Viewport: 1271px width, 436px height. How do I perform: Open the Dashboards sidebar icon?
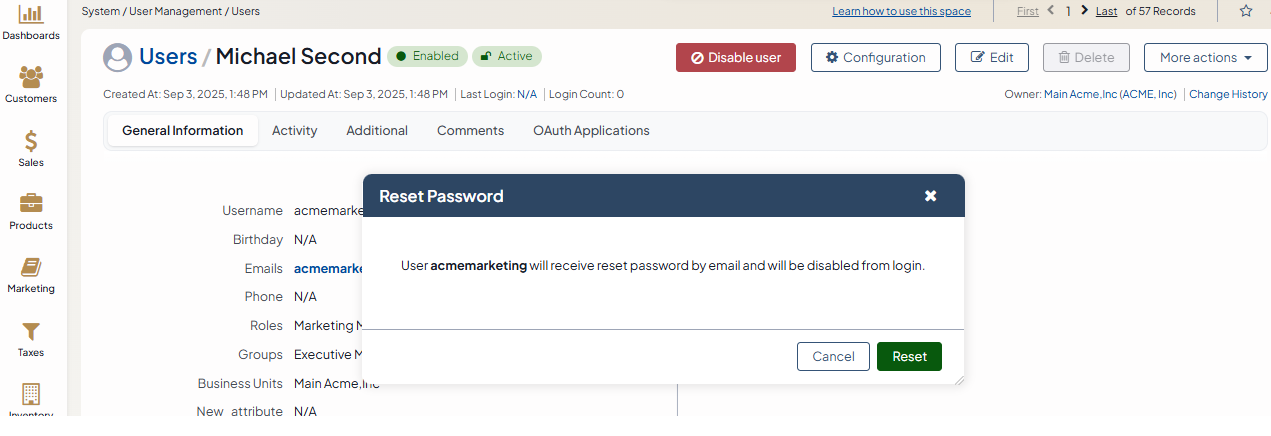point(31,15)
